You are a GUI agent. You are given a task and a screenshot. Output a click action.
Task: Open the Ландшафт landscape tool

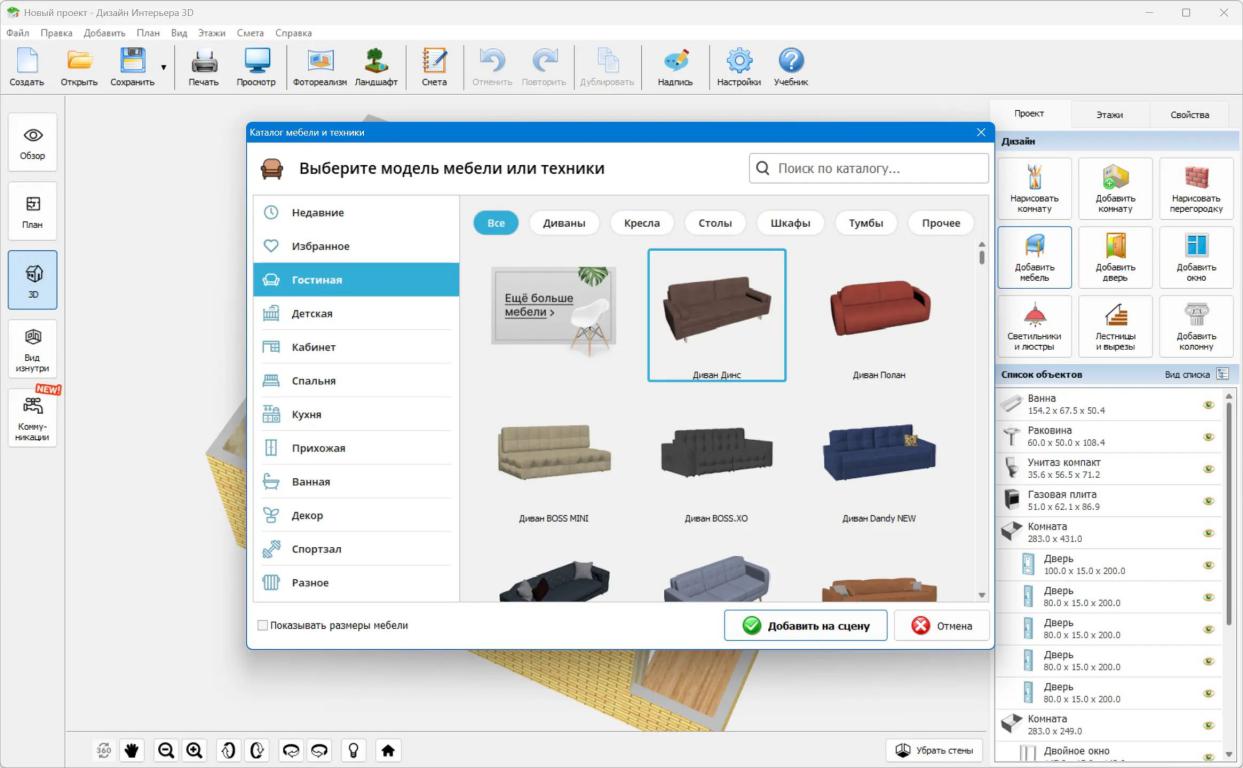coord(376,67)
